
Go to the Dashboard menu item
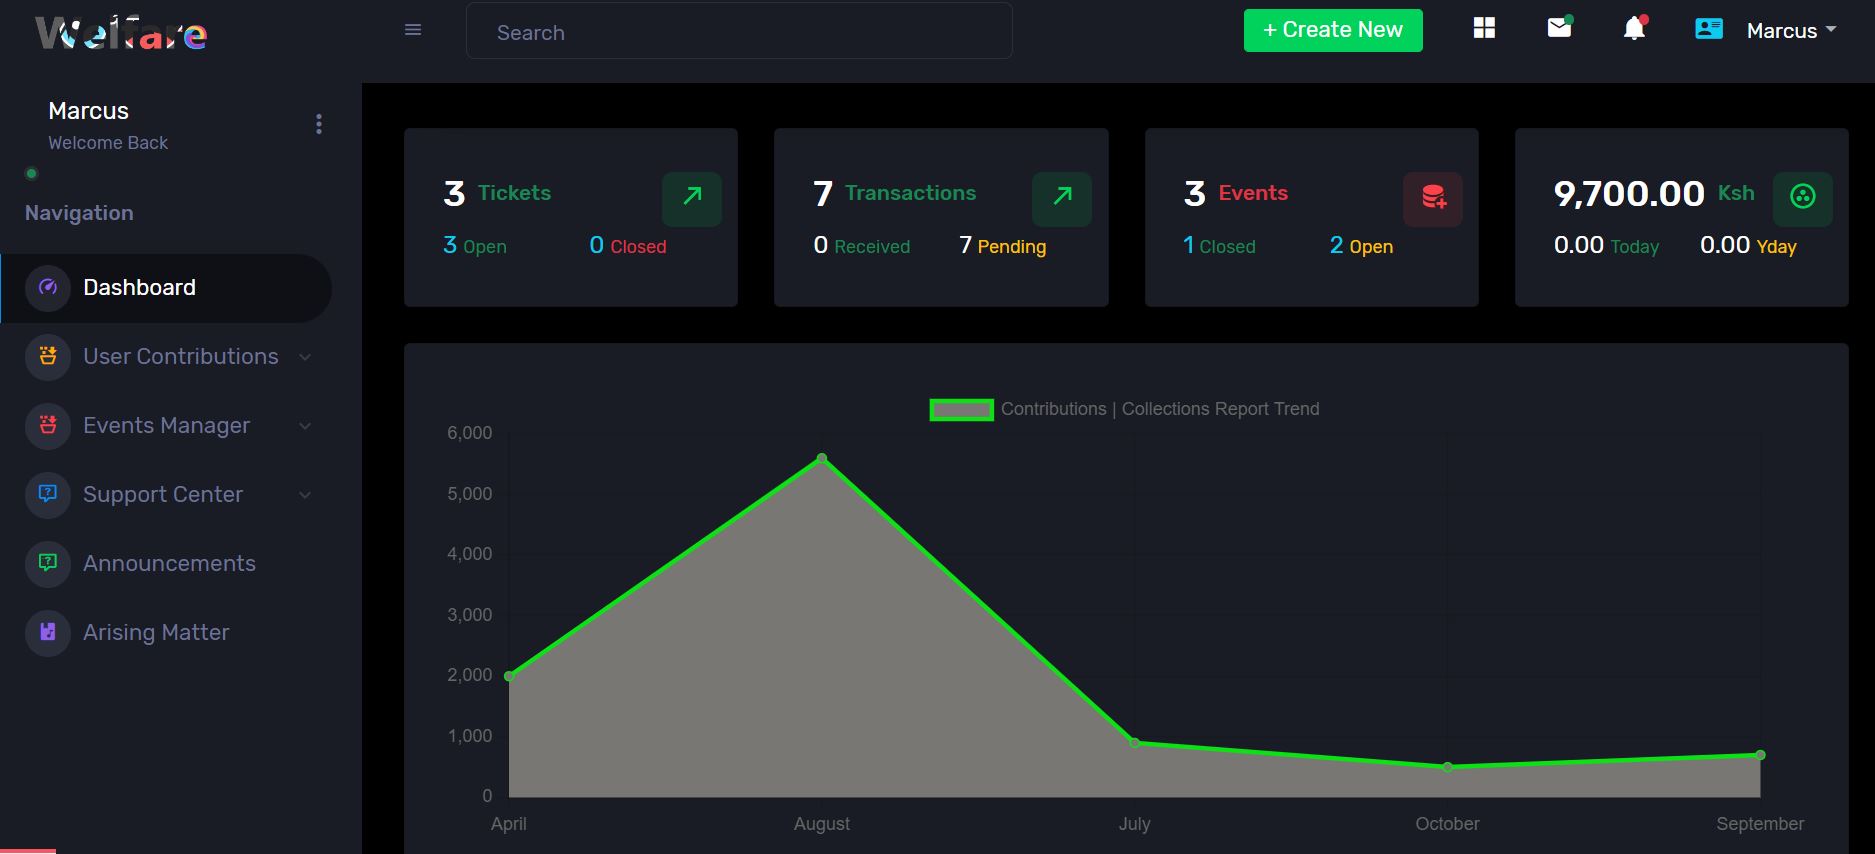[140, 288]
